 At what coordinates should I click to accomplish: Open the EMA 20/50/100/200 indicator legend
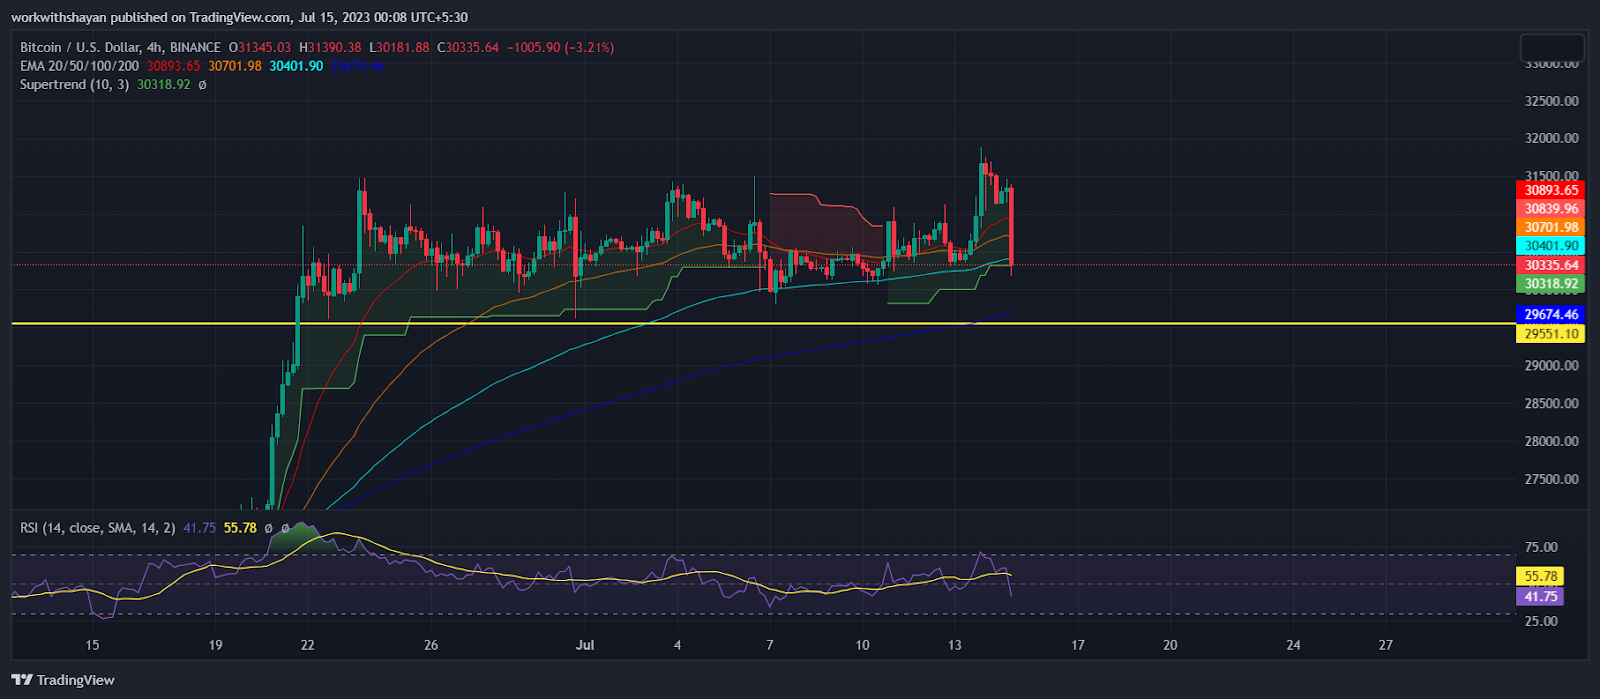coord(80,66)
